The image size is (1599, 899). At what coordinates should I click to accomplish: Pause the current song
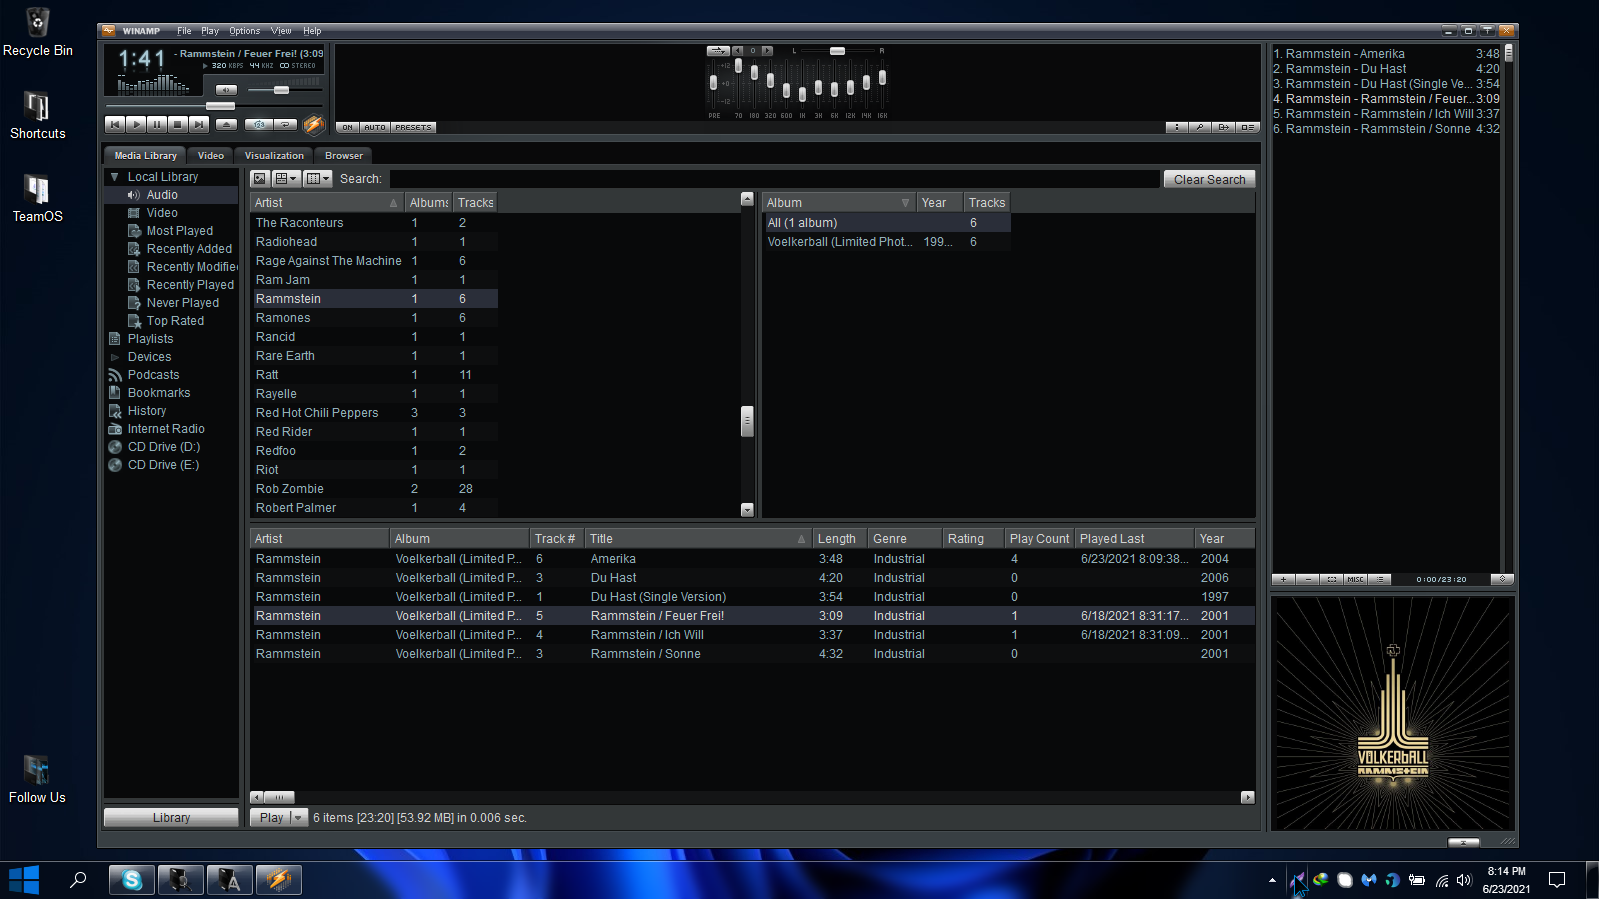tap(157, 124)
